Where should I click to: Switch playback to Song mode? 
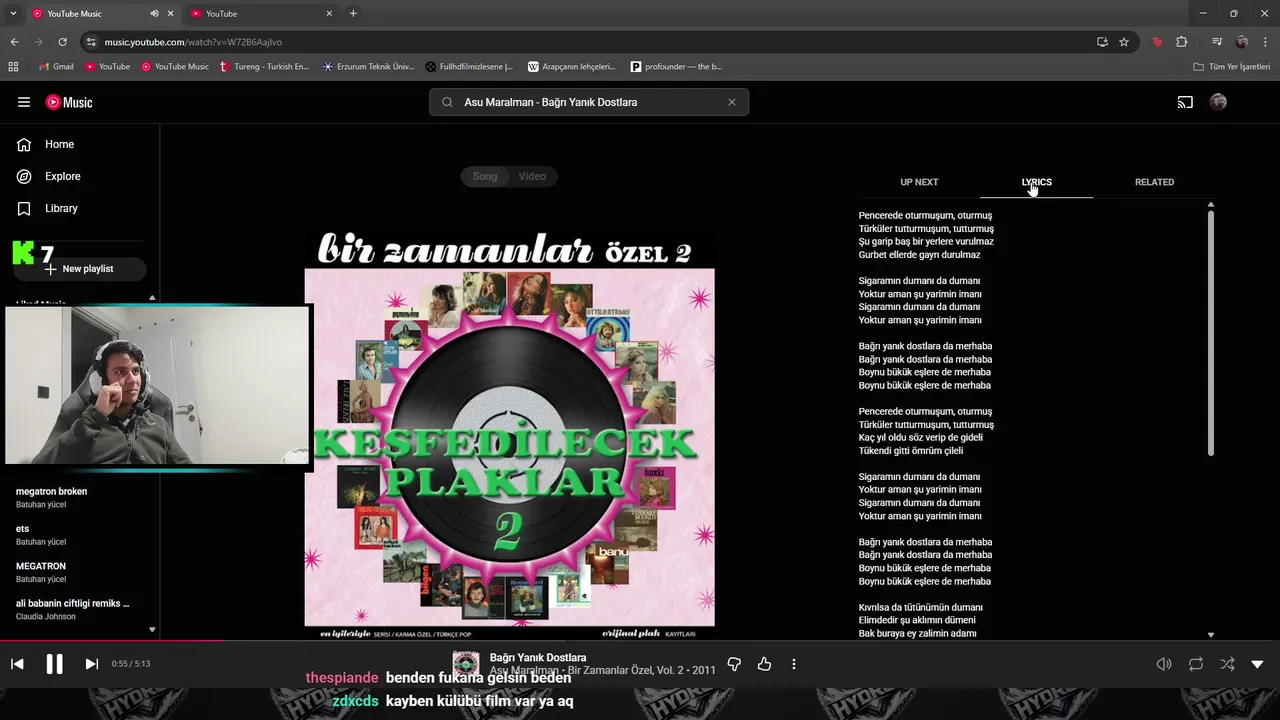point(485,176)
